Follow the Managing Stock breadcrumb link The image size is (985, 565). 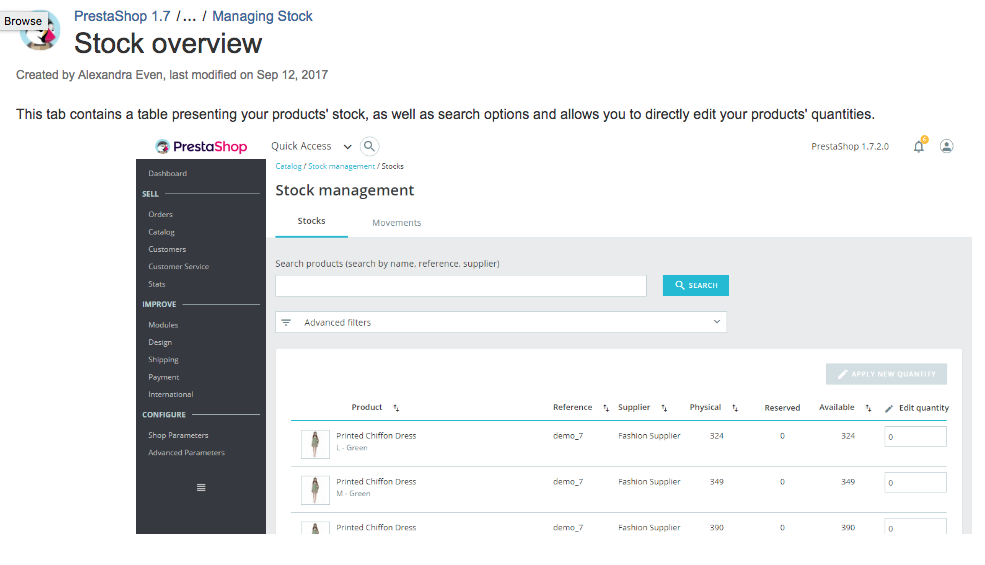click(262, 16)
